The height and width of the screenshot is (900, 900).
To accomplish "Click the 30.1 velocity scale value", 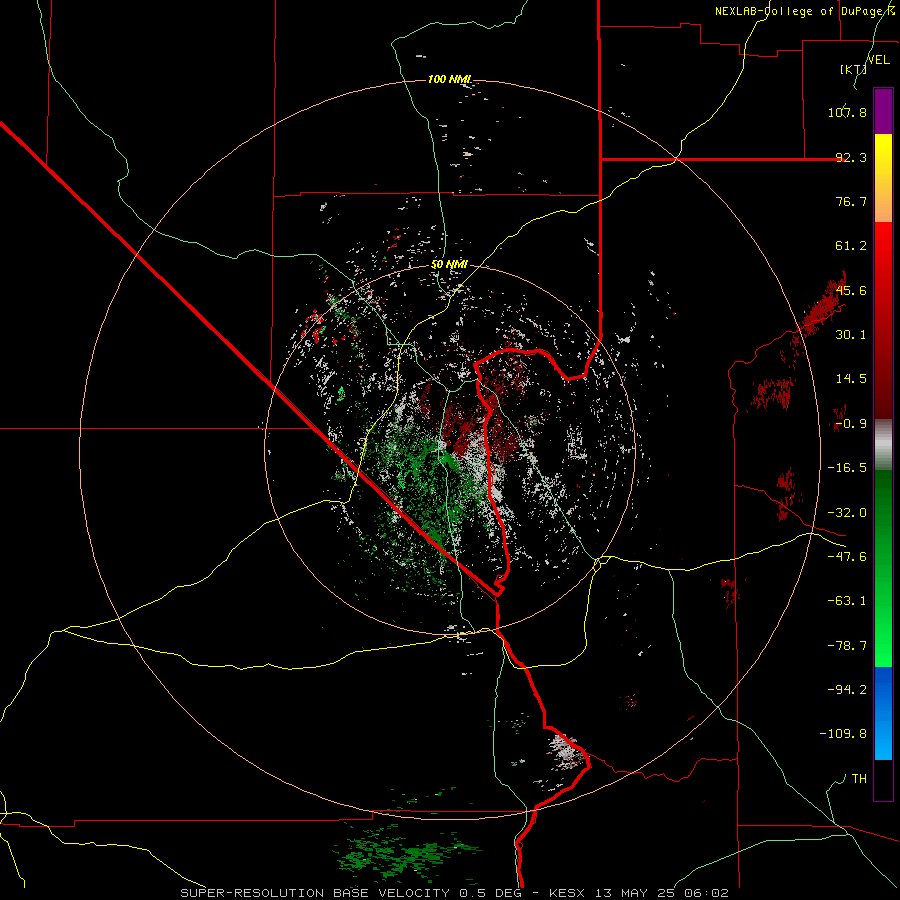I will tap(851, 335).
